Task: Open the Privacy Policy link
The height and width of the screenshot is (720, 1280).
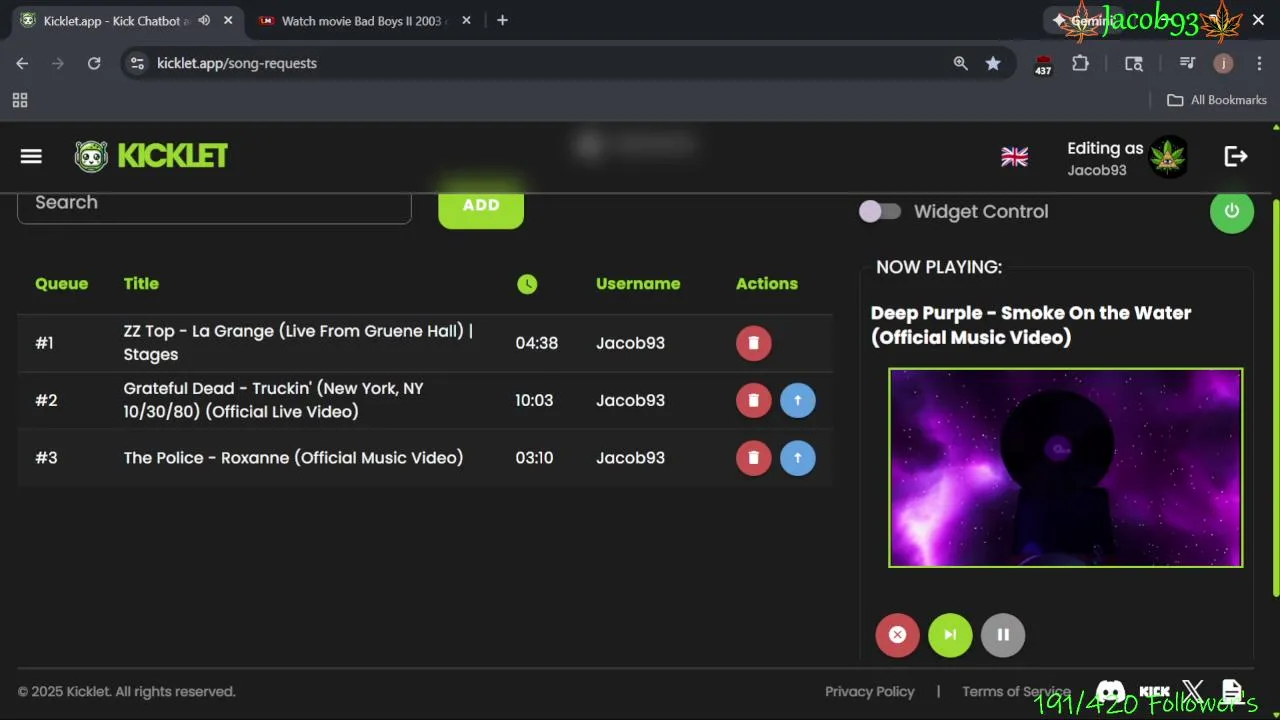Action: point(870,692)
